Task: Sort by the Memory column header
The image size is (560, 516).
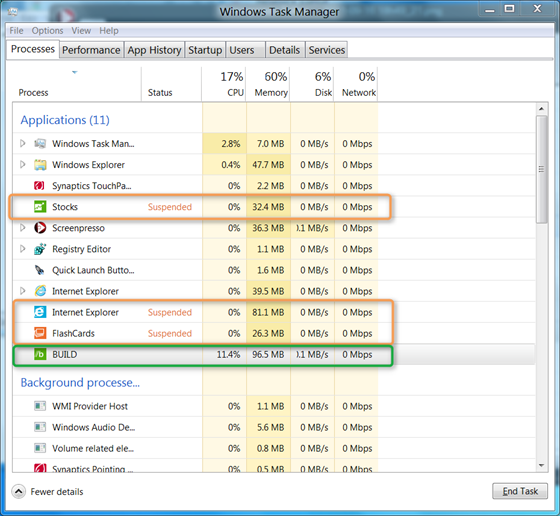Action: pyautogui.click(x=268, y=84)
